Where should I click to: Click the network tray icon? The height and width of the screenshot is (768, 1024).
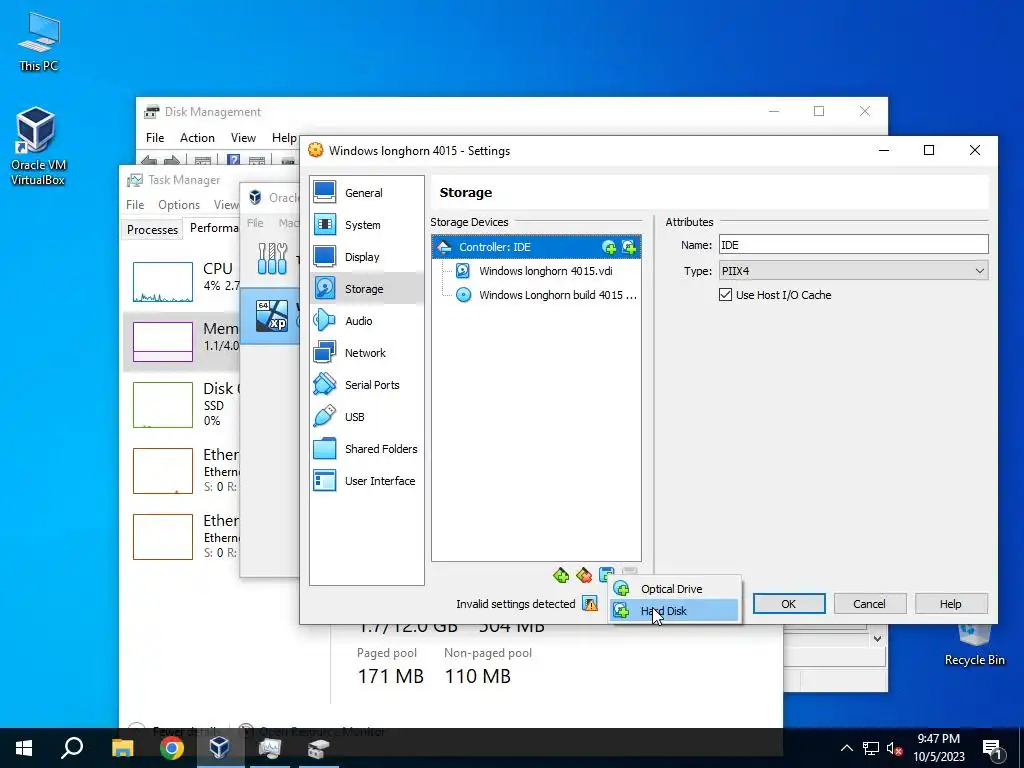pyautogui.click(x=871, y=748)
